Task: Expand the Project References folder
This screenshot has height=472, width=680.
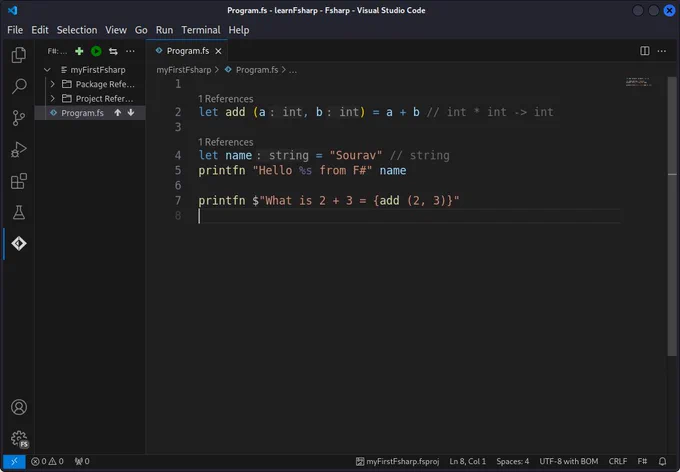Action: 52,98
